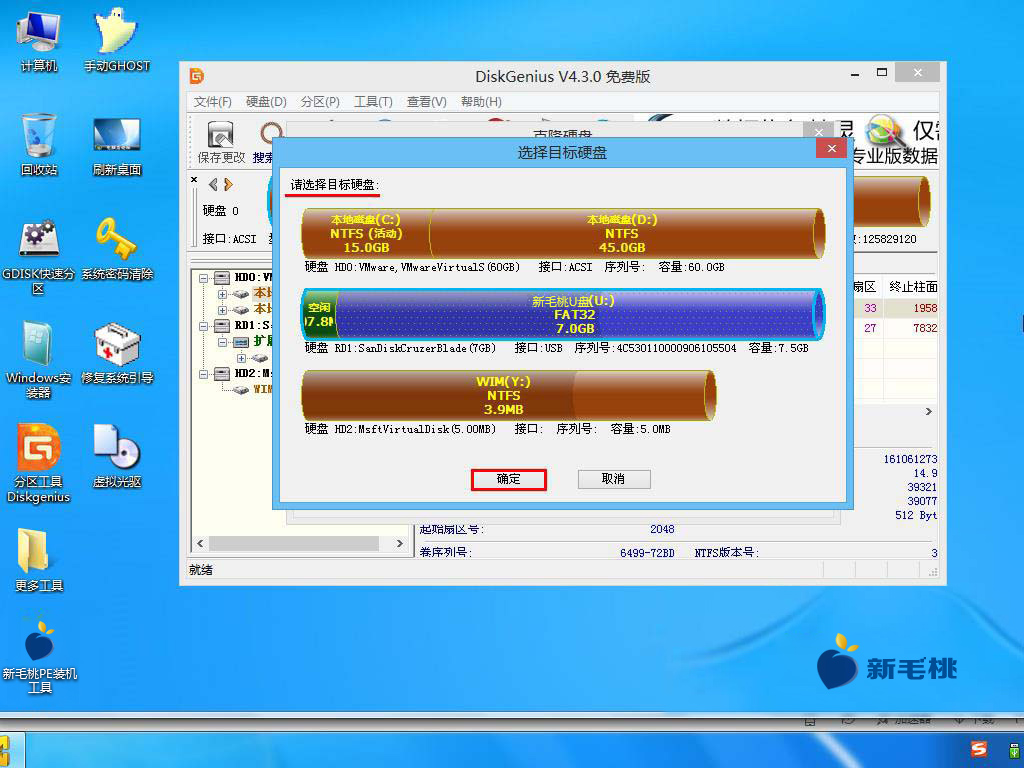Open the 回收站 recycle bin icon
1024x768 pixels.
[39, 144]
